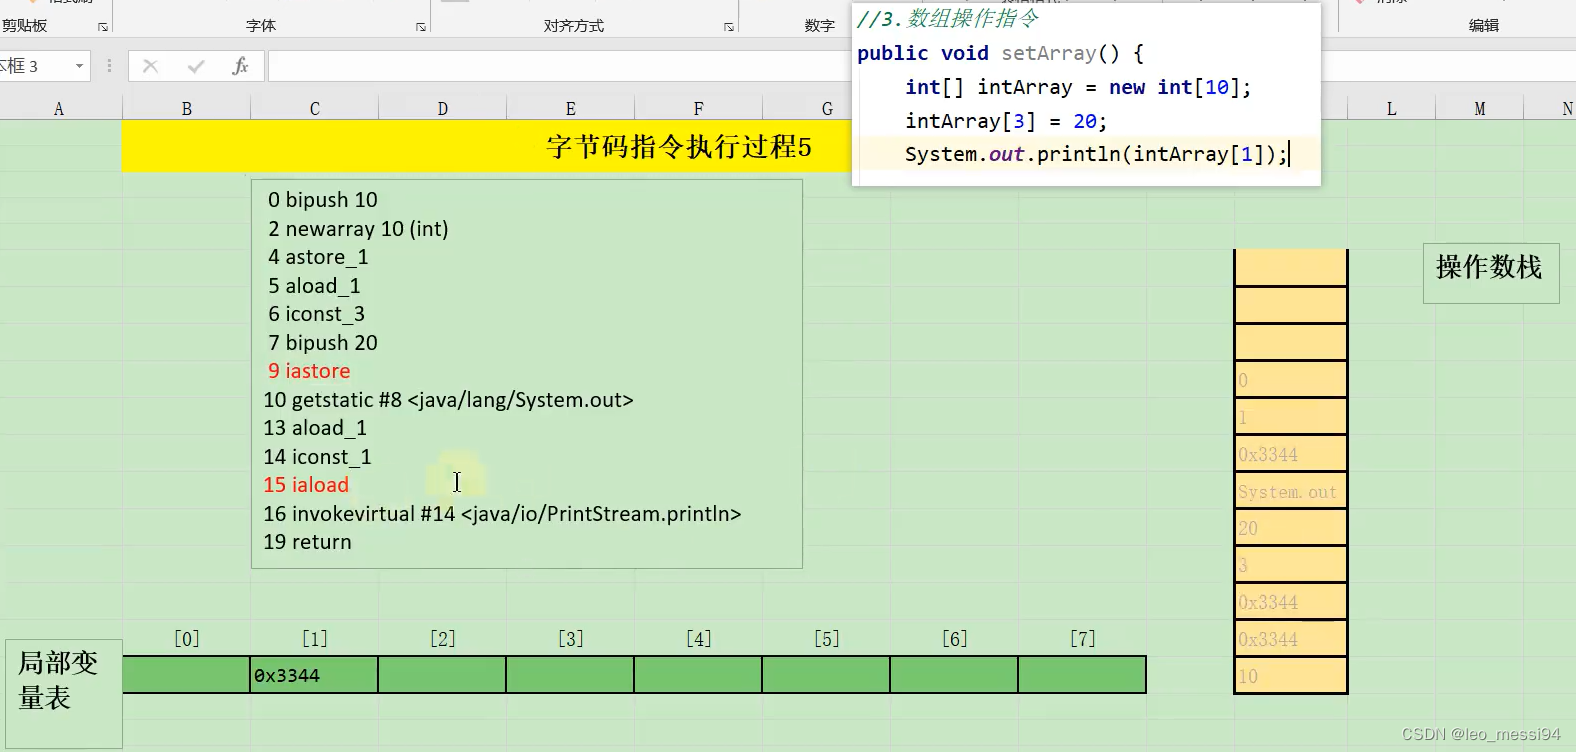Click the System.out.println code line
Viewport: 1576px width, 752px height.
[x=1096, y=154]
